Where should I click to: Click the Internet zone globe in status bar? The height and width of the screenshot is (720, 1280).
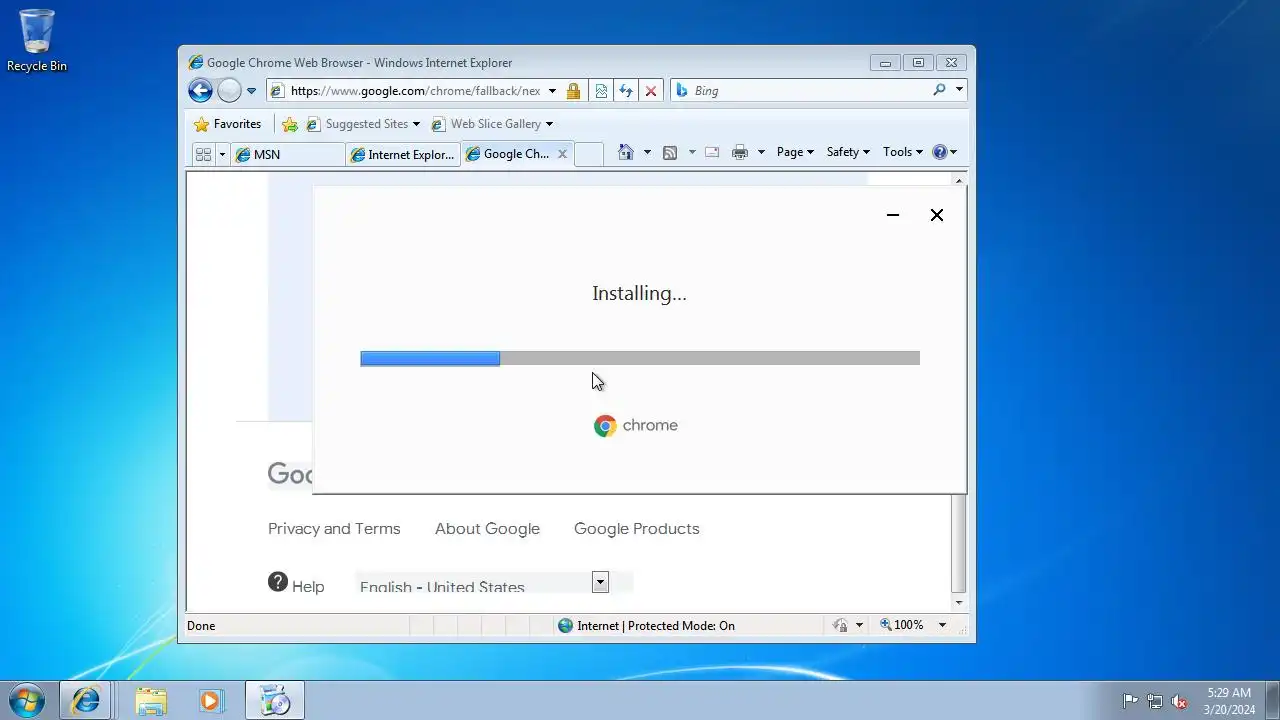(565, 626)
